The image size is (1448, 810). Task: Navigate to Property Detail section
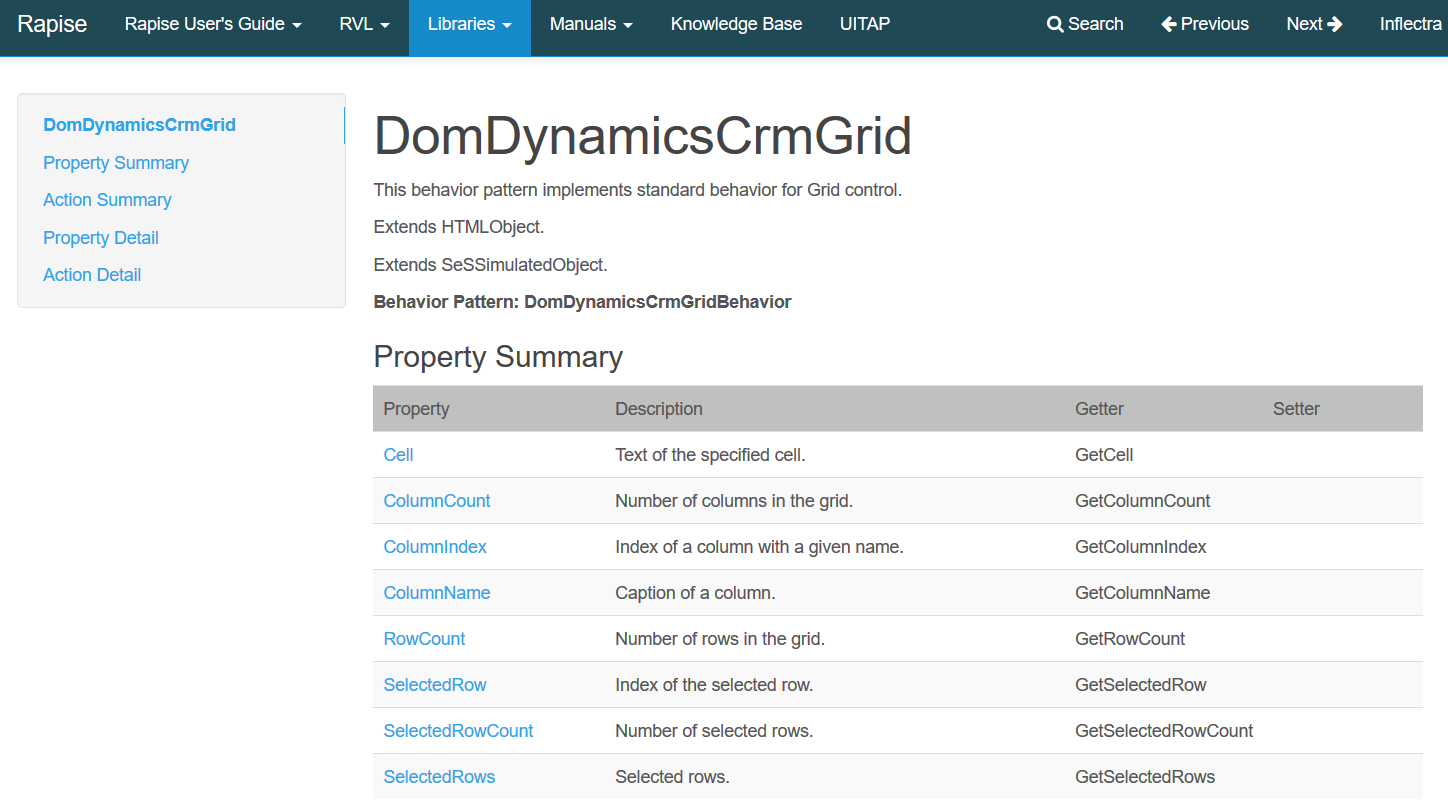pyautogui.click(x=101, y=238)
